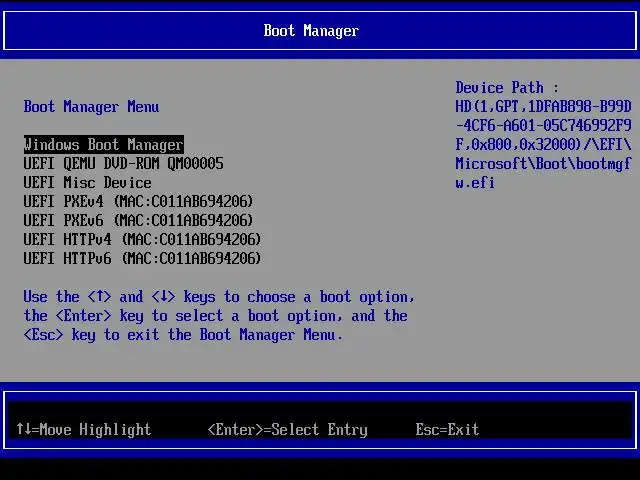Choose UEFI QEMU DVD-ROM QM00005 boot option
The height and width of the screenshot is (480, 640).
pos(123,164)
